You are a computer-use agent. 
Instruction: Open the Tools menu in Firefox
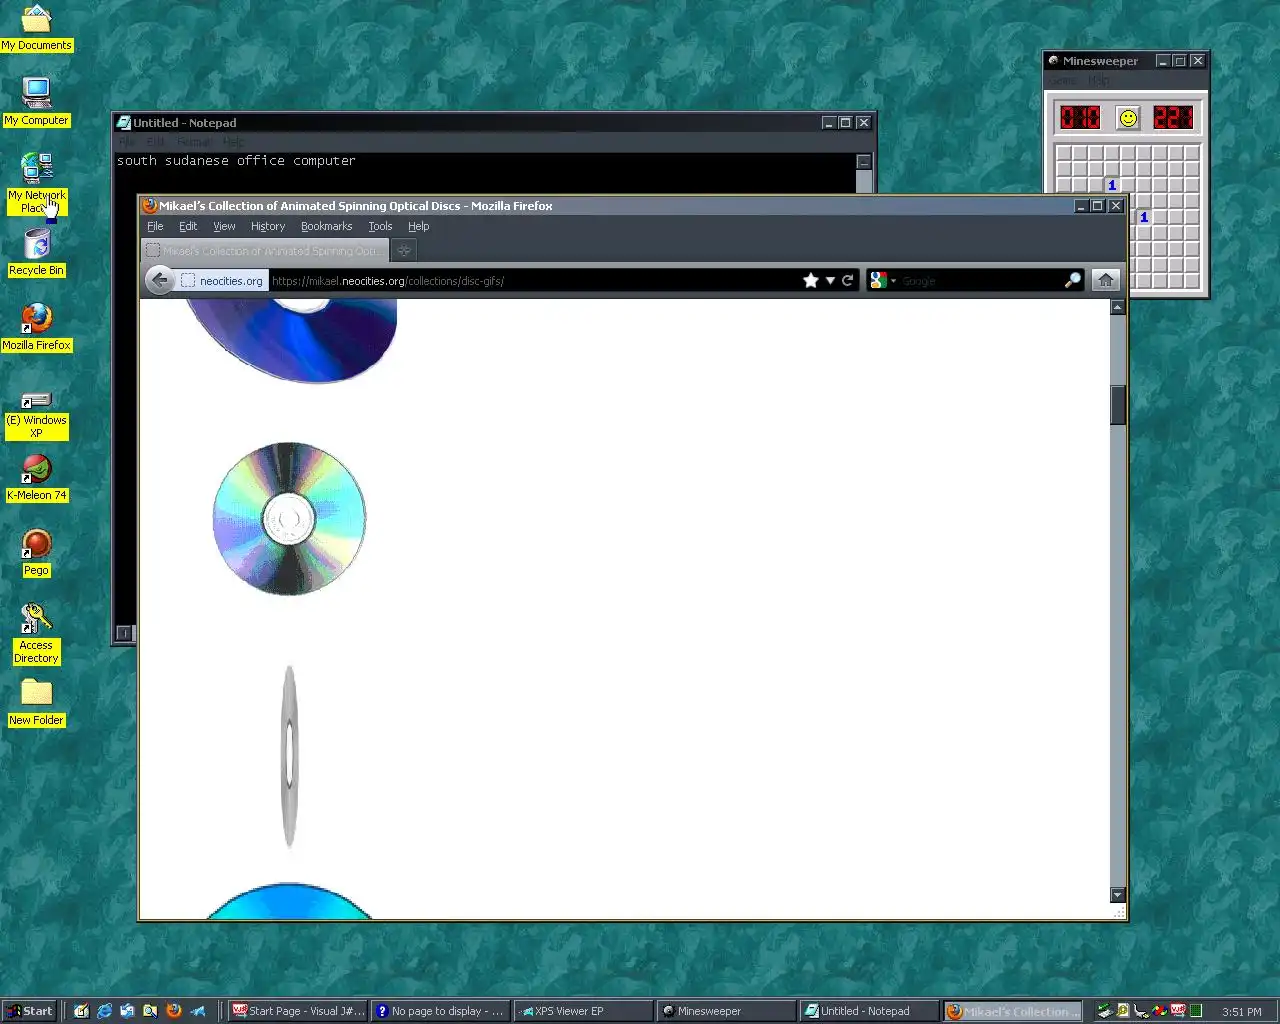380,226
